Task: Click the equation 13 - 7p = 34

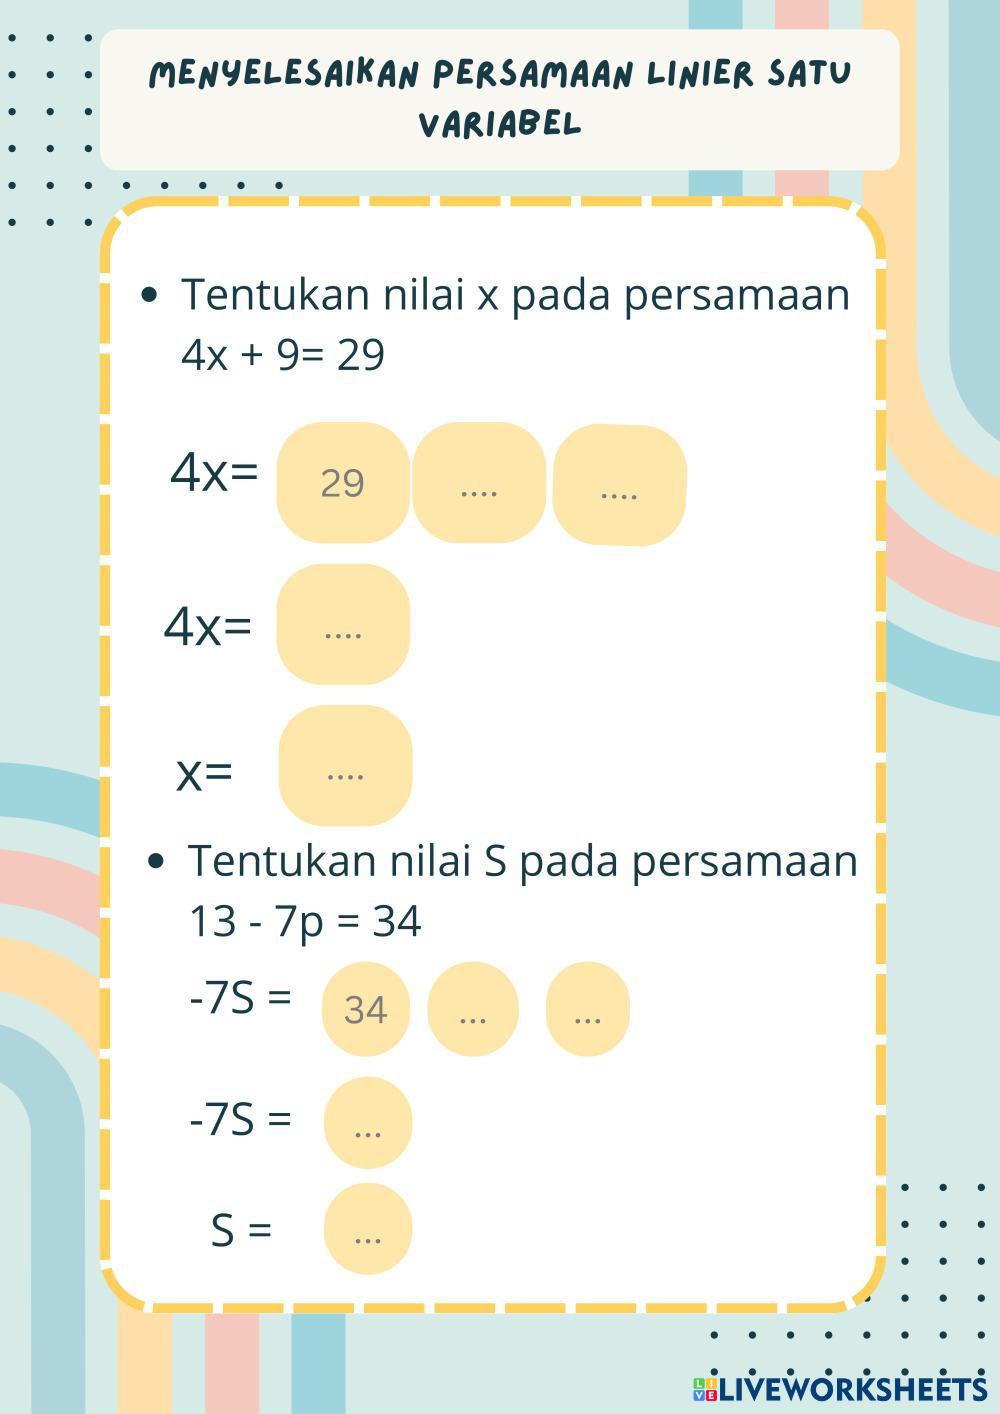Action: [x=305, y=921]
